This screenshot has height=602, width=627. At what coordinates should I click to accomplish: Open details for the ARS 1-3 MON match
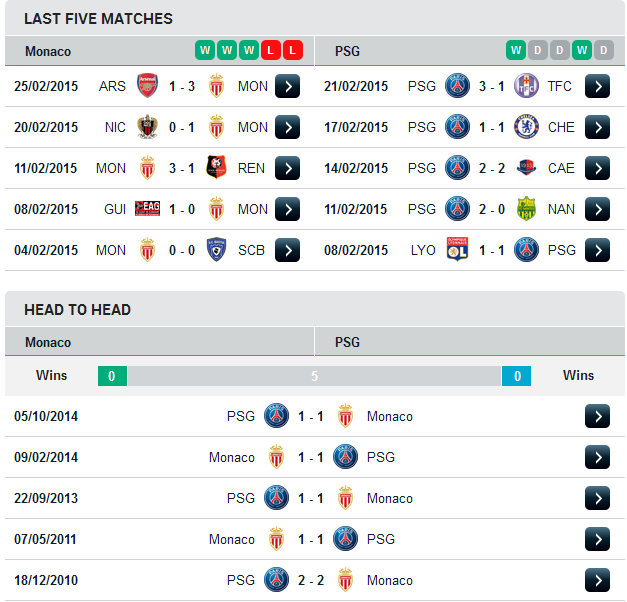point(287,86)
